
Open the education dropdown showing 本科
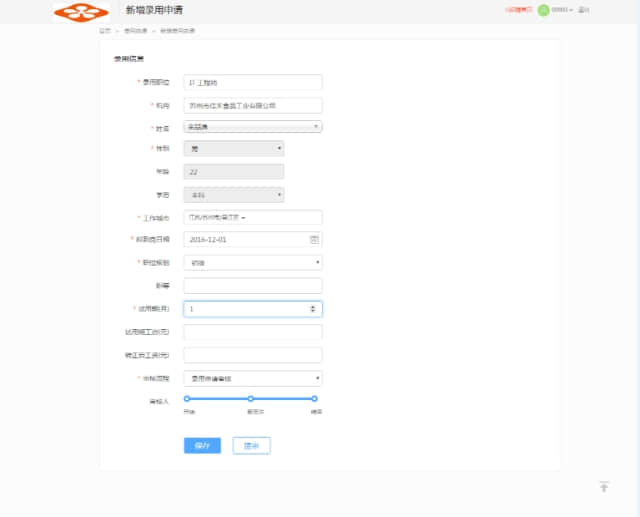click(233, 195)
